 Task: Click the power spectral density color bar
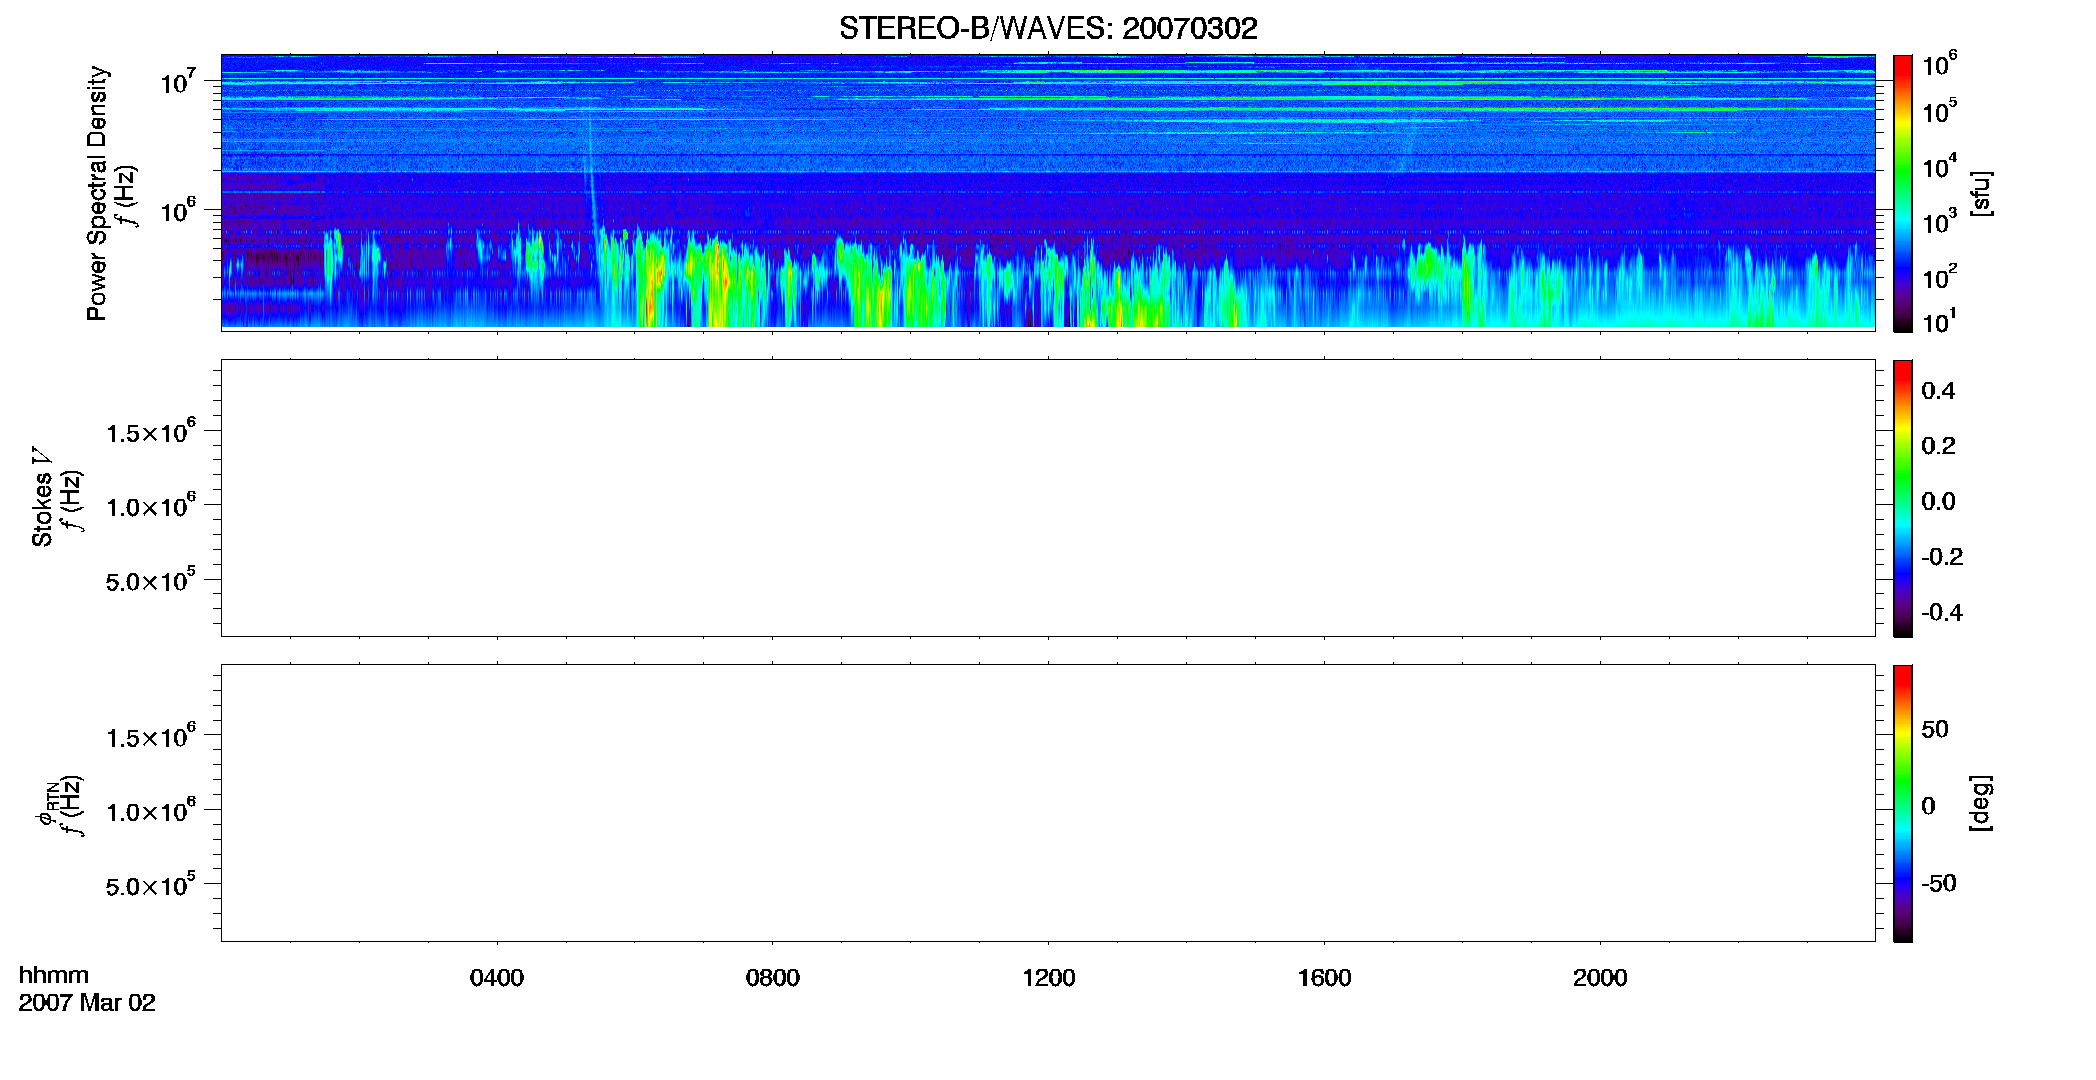(x=1903, y=193)
